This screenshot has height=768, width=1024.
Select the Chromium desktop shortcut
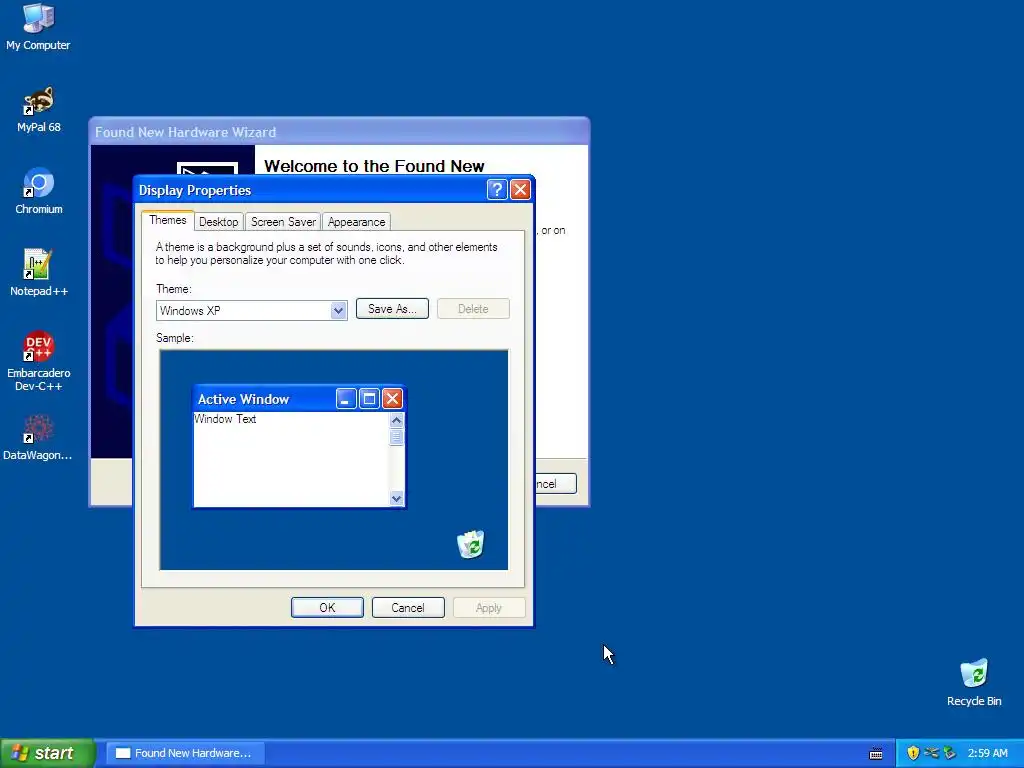(39, 191)
